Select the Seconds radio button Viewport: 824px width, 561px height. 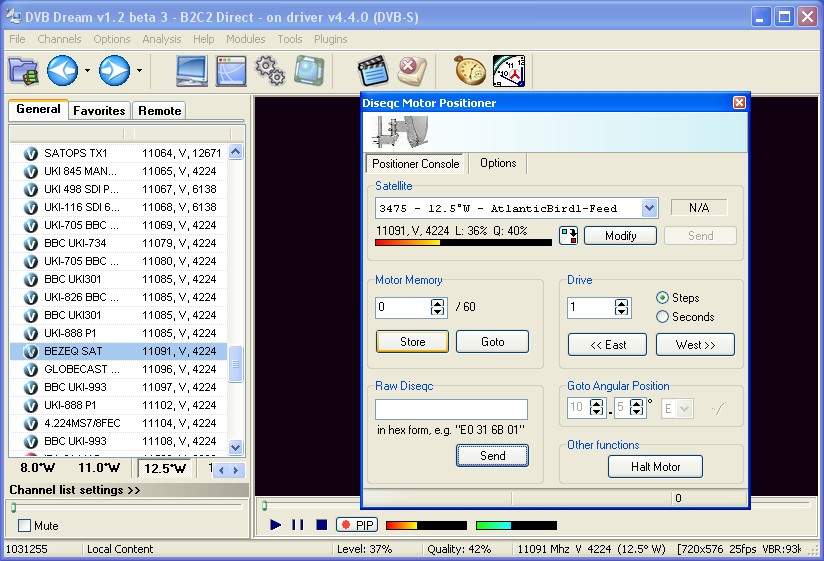tap(662, 317)
